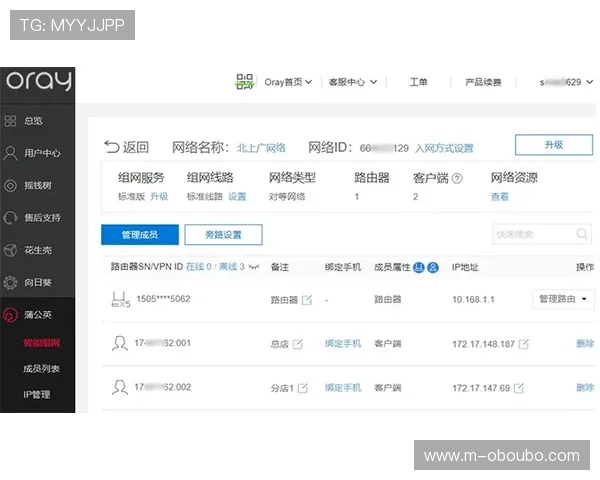Select 蒲公英 in the sidebar
Image resolution: width=600 pixels, height=480 pixels.
38,315
